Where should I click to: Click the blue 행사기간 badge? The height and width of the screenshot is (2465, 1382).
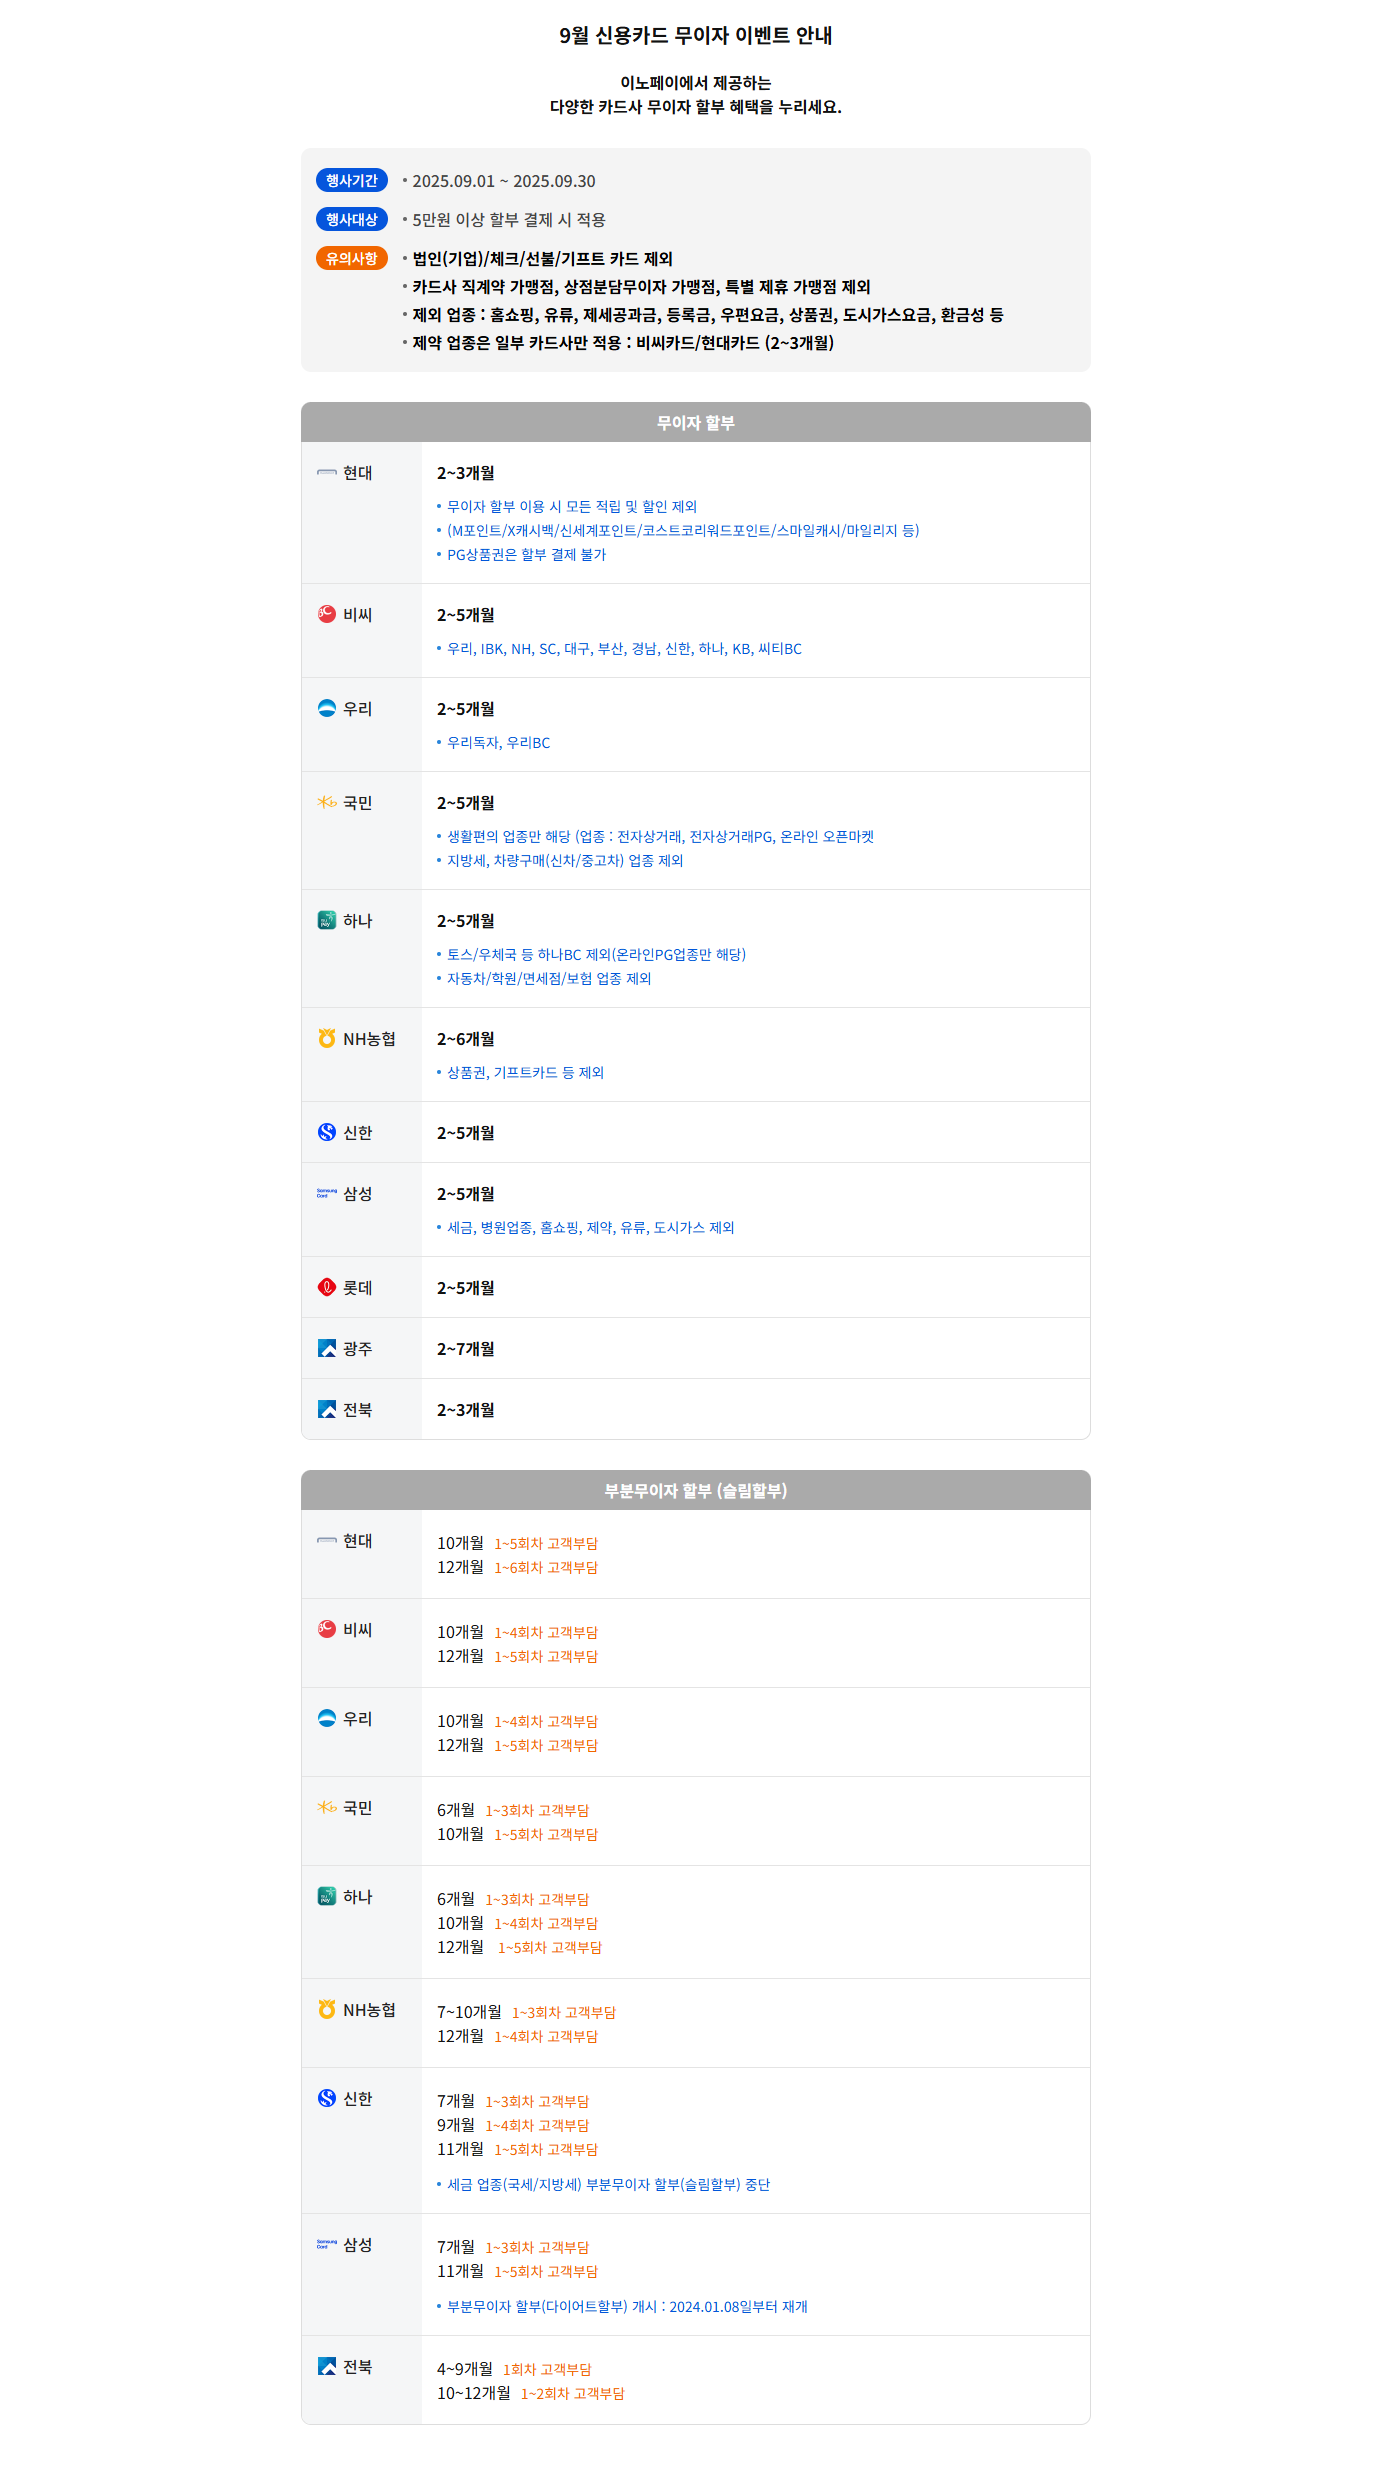pos(352,180)
